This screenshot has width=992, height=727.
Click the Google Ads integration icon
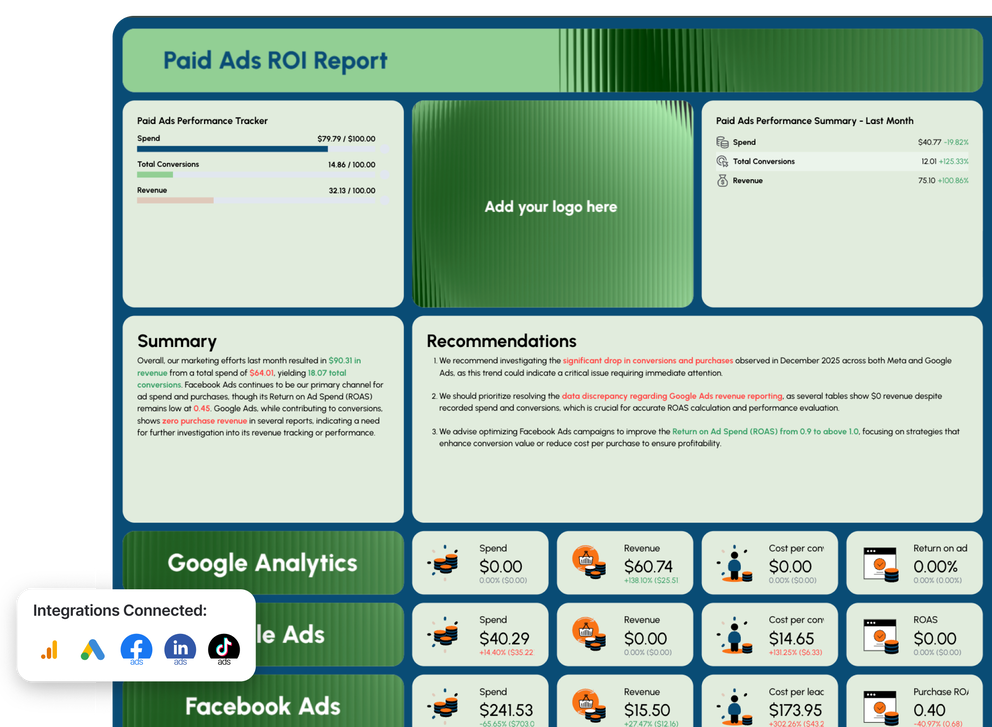point(92,648)
